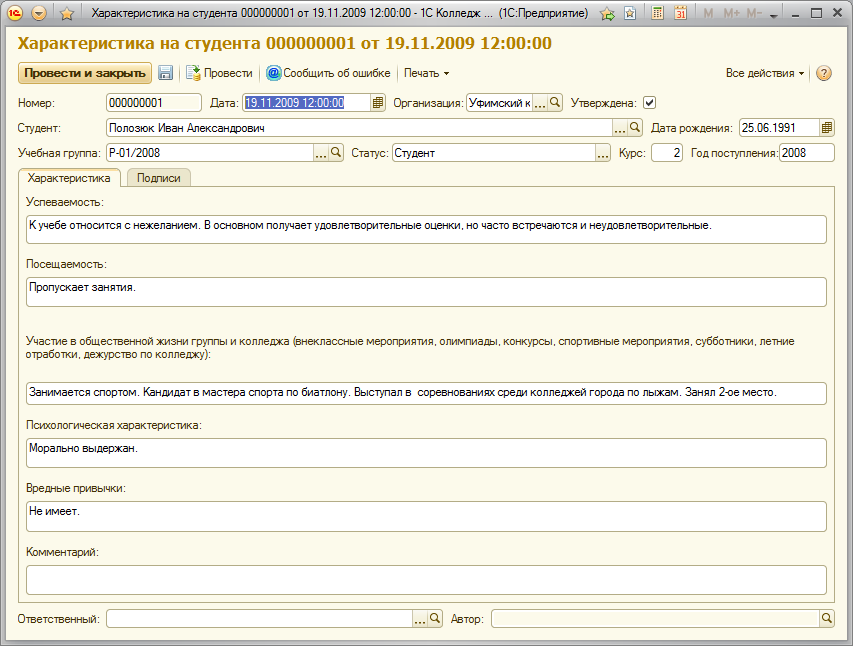Click the Дата field with 19.11.2009
The image size is (853, 646).
click(x=306, y=103)
